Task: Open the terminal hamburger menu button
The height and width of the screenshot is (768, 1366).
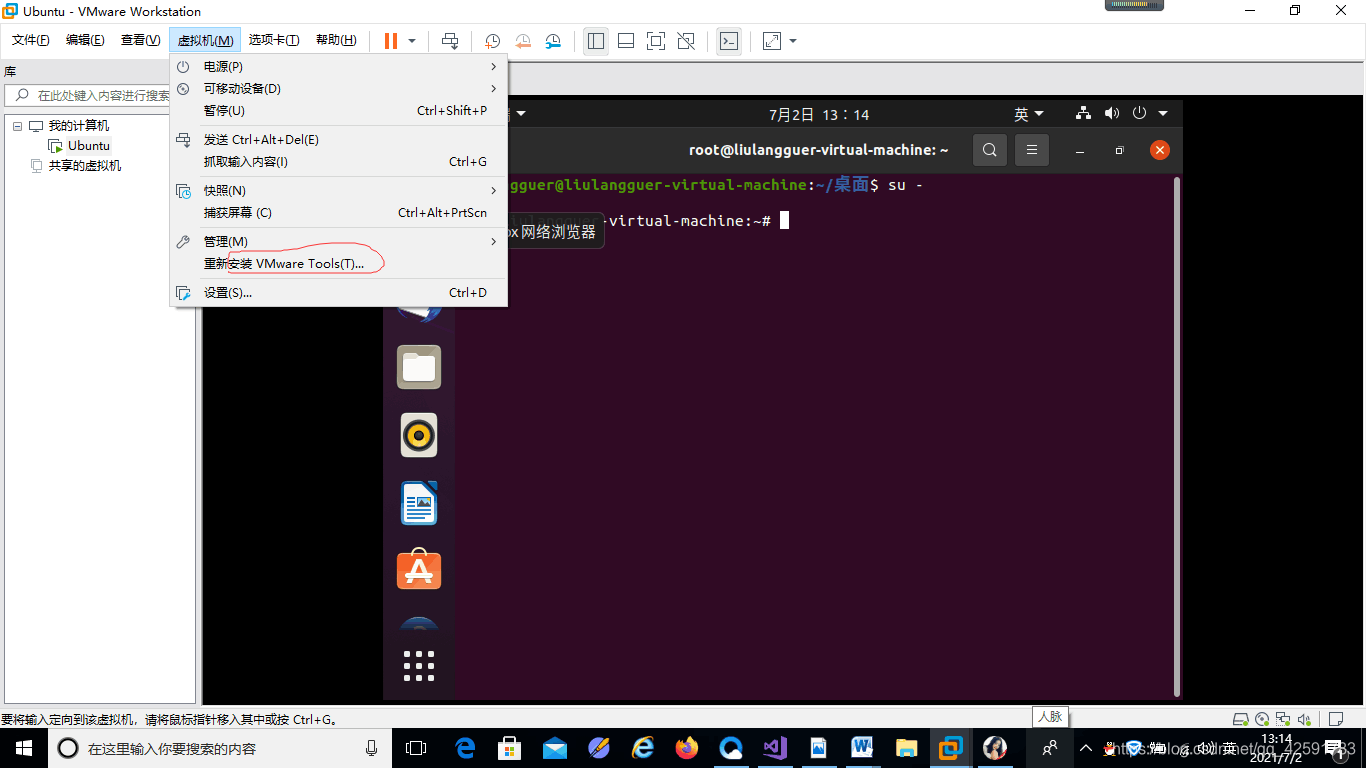Action: point(1032,150)
